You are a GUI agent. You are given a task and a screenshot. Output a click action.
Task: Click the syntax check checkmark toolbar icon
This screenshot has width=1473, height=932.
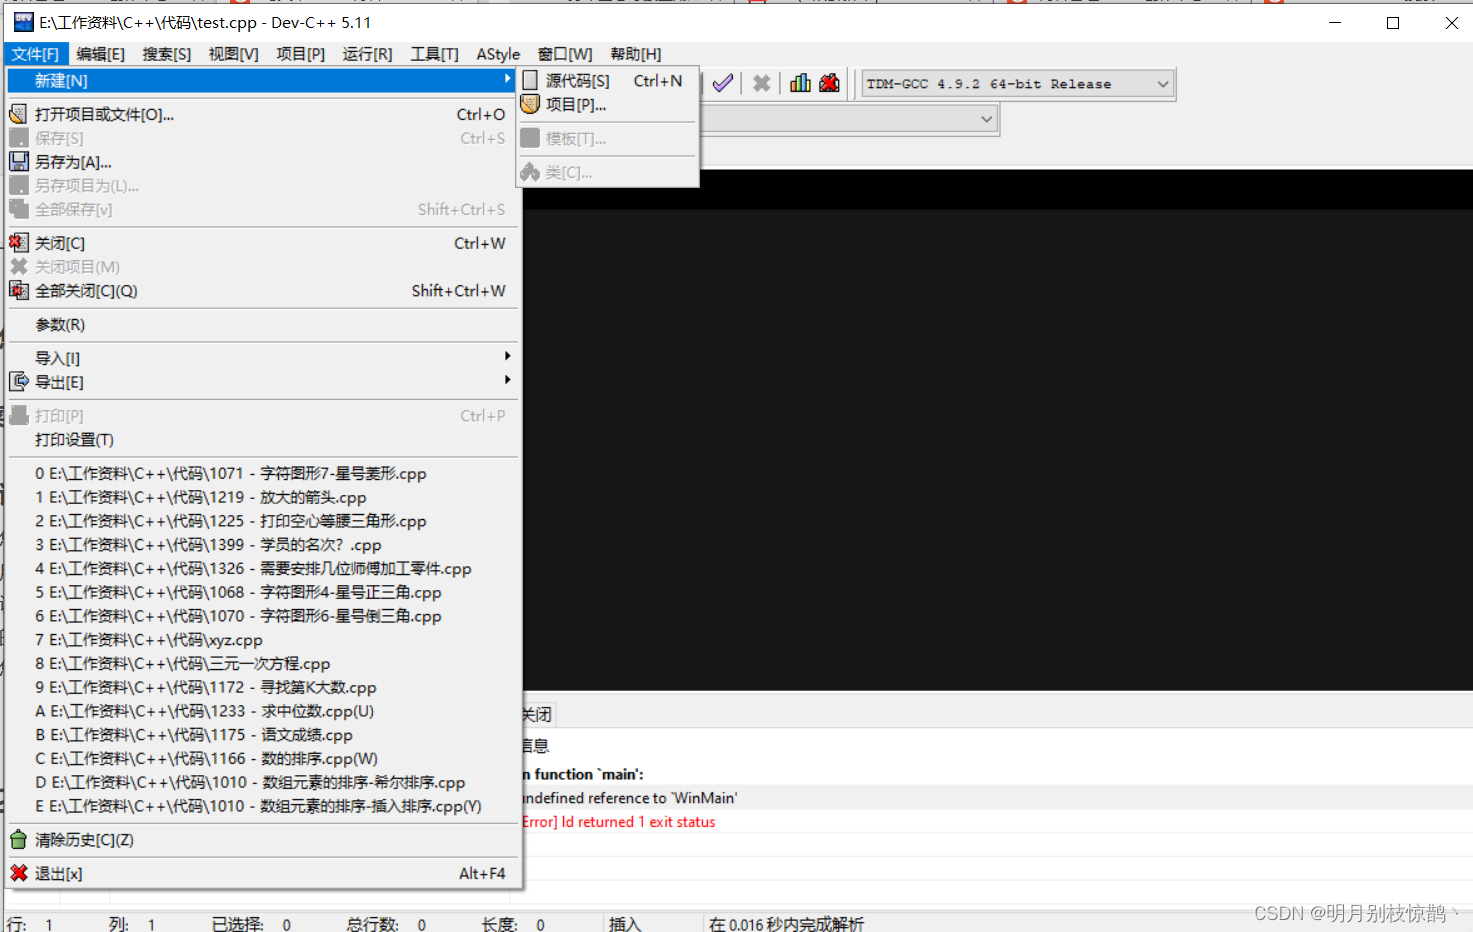point(722,83)
